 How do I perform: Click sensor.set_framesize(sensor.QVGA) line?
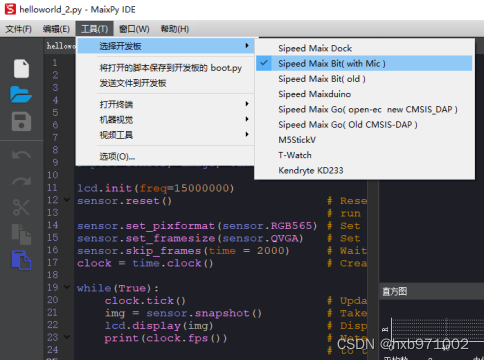coord(190,239)
